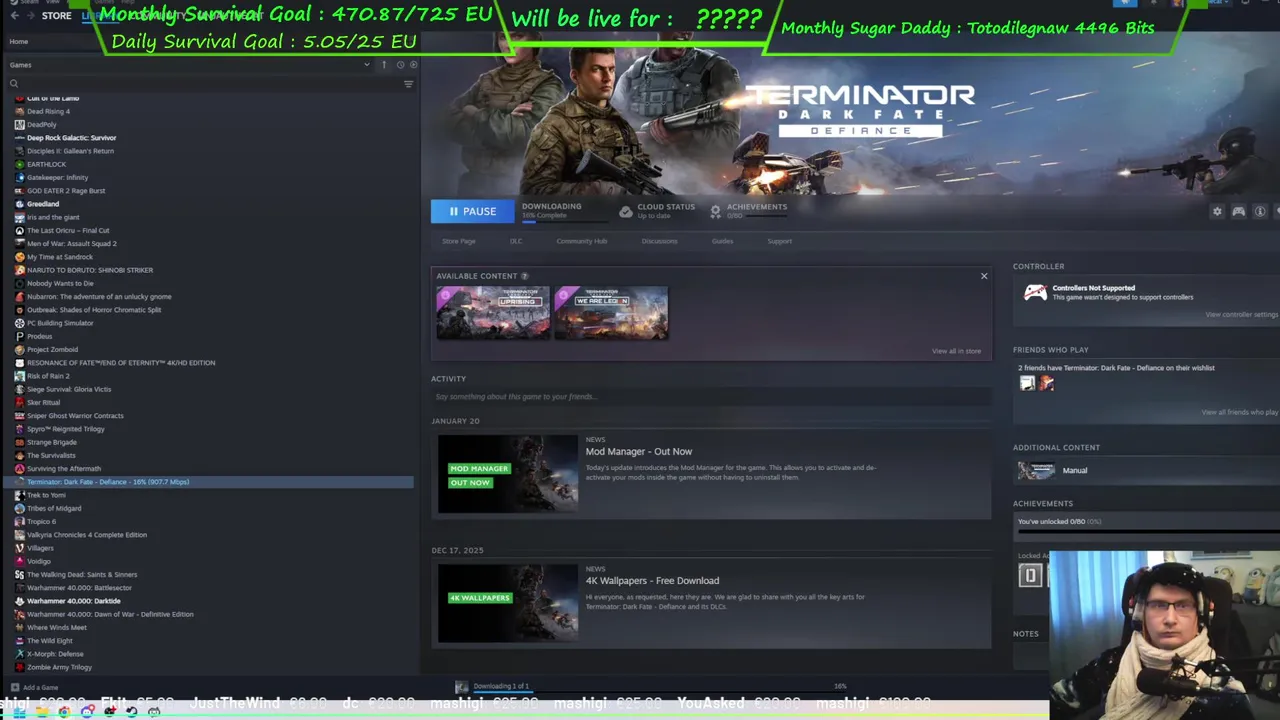Open the Mod Manager - Out Now news
This screenshot has width=1280, height=720.
pos(639,451)
